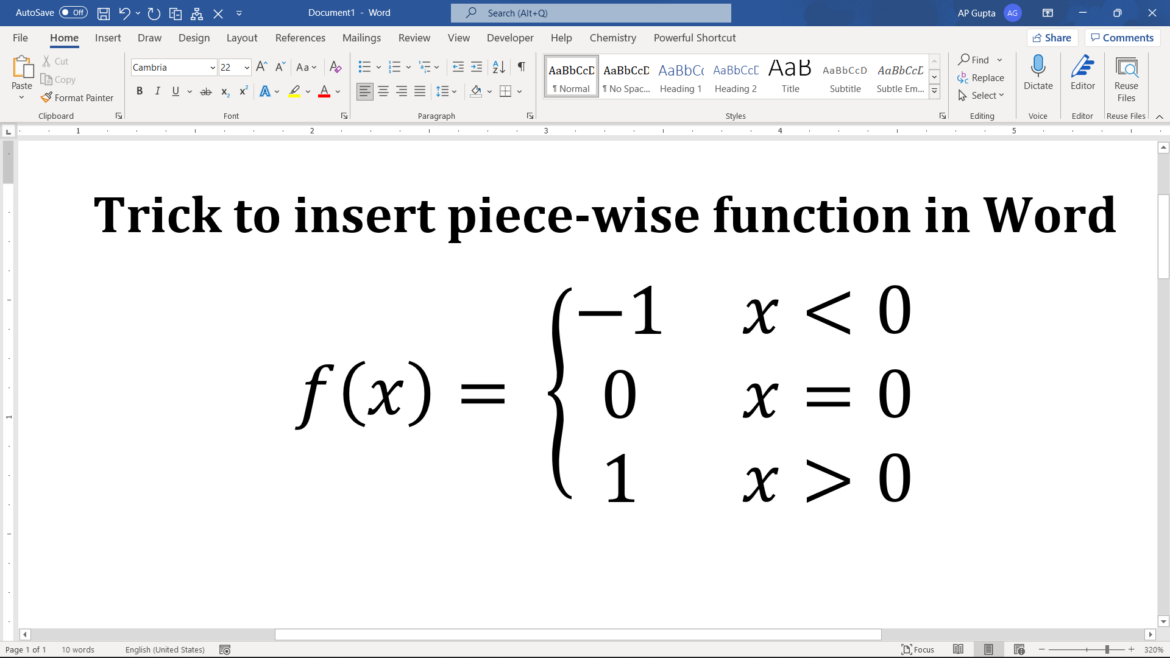This screenshot has width=1170, height=658.
Task: Toggle italic formatting
Action: click(157, 90)
